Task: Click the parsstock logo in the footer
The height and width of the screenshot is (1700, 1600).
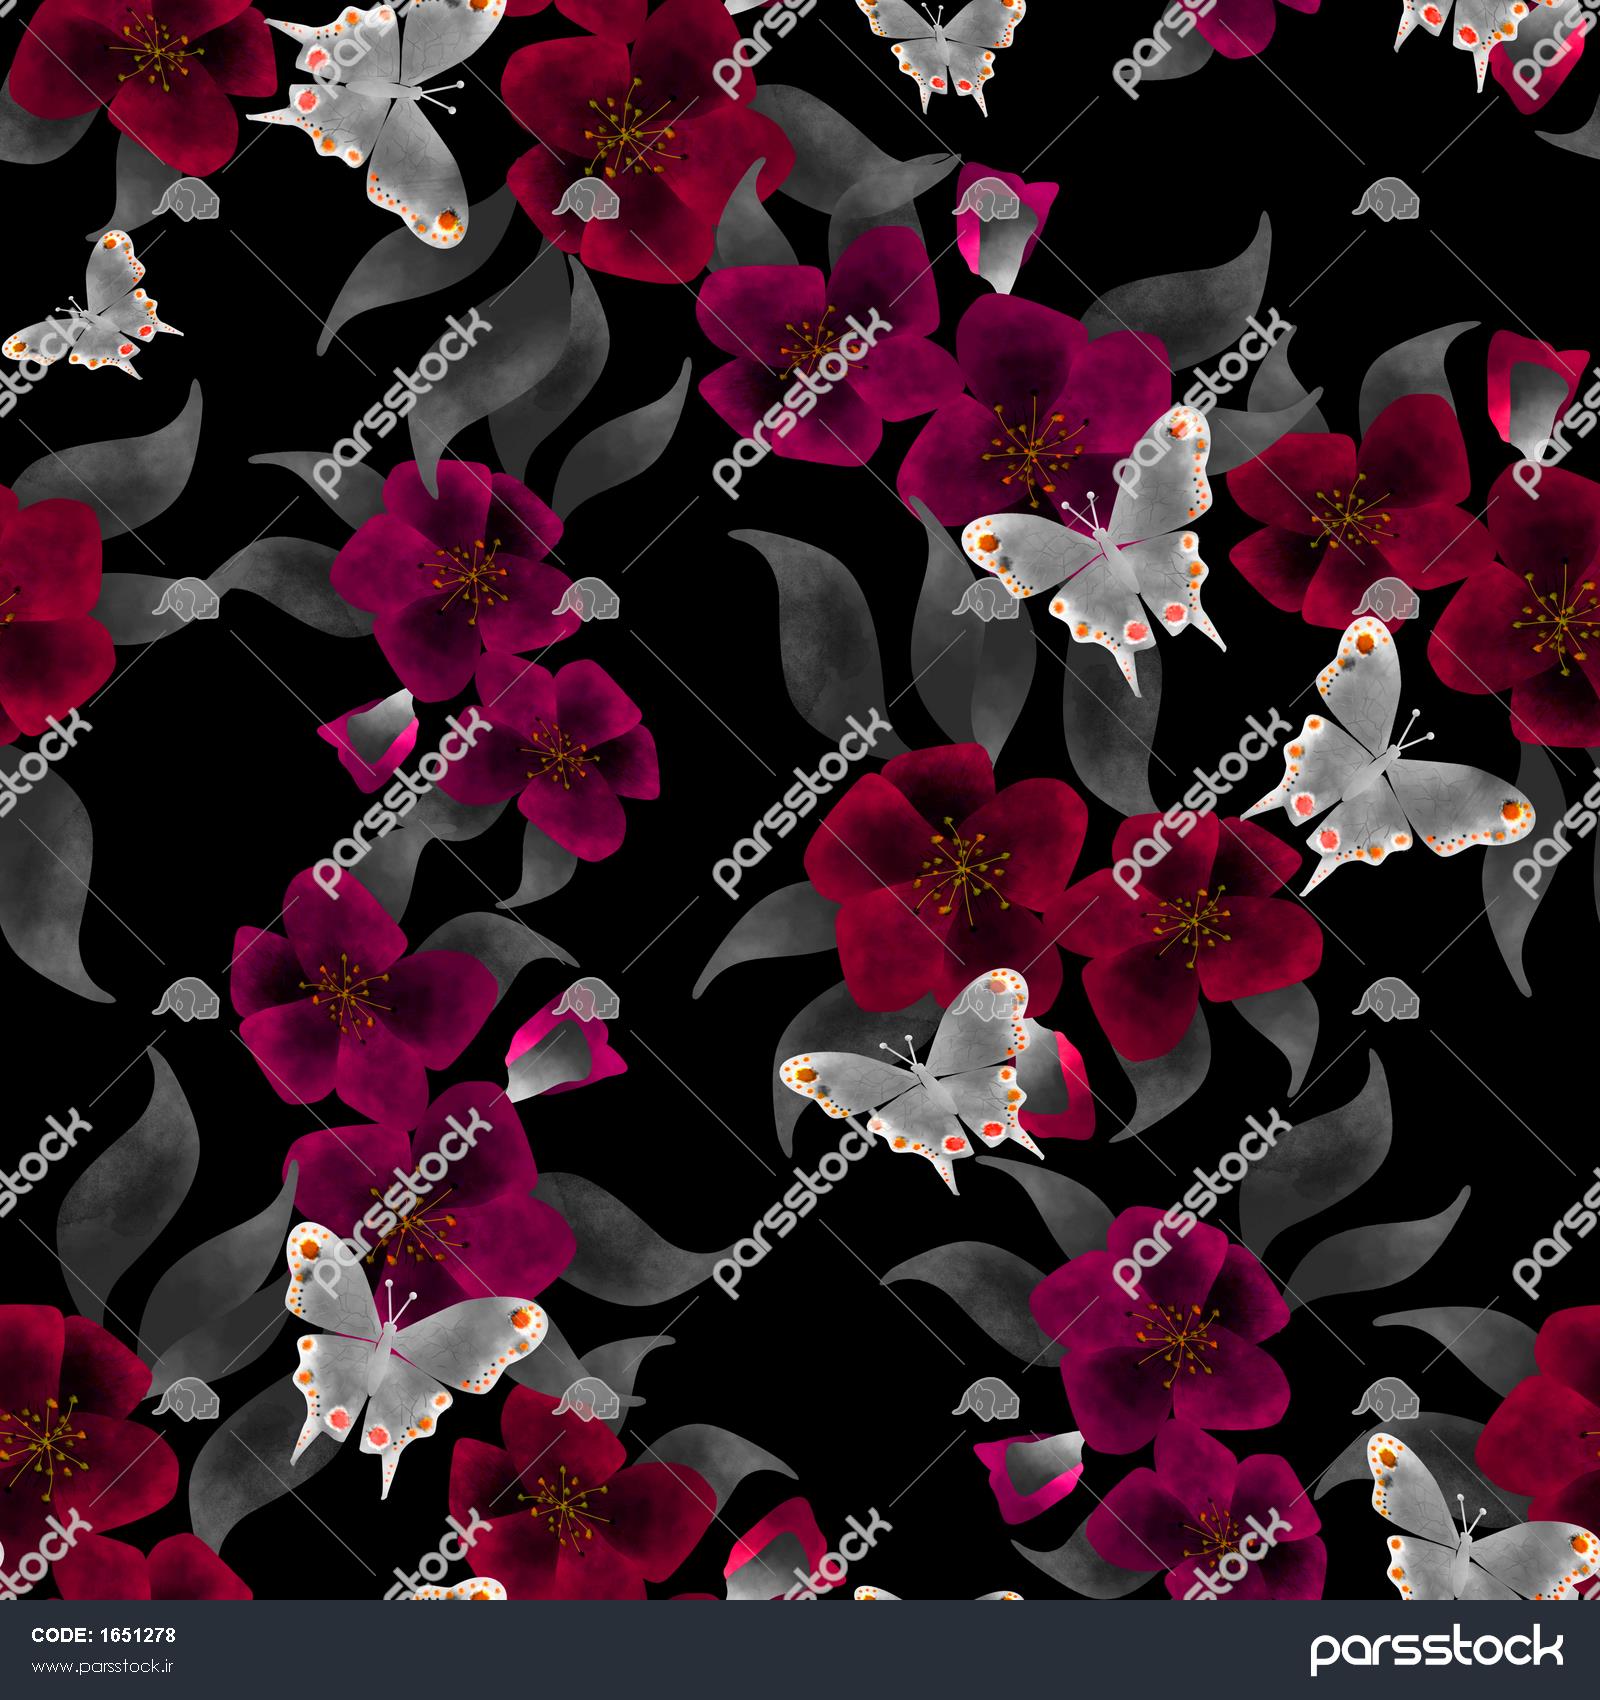Action: [1436, 1650]
